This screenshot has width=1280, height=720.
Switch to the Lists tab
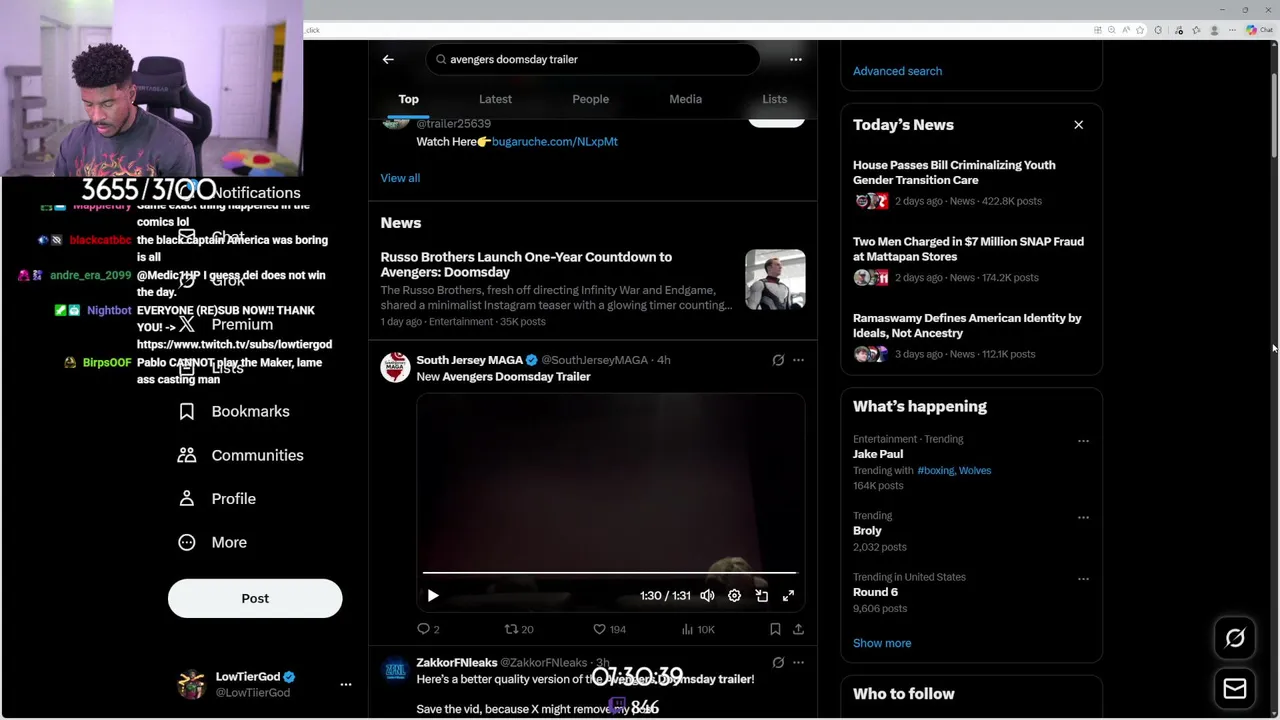774,99
